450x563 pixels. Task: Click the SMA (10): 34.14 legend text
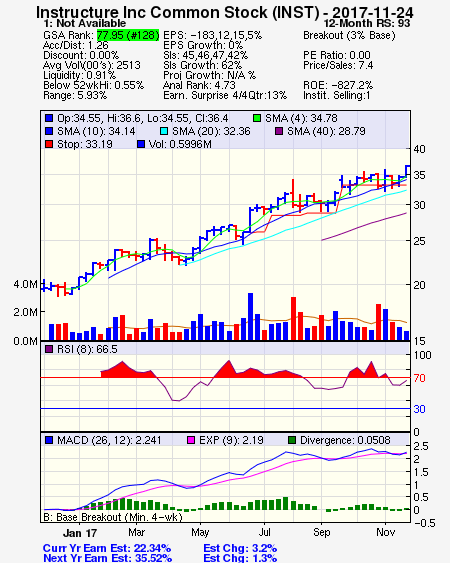point(96,131)
